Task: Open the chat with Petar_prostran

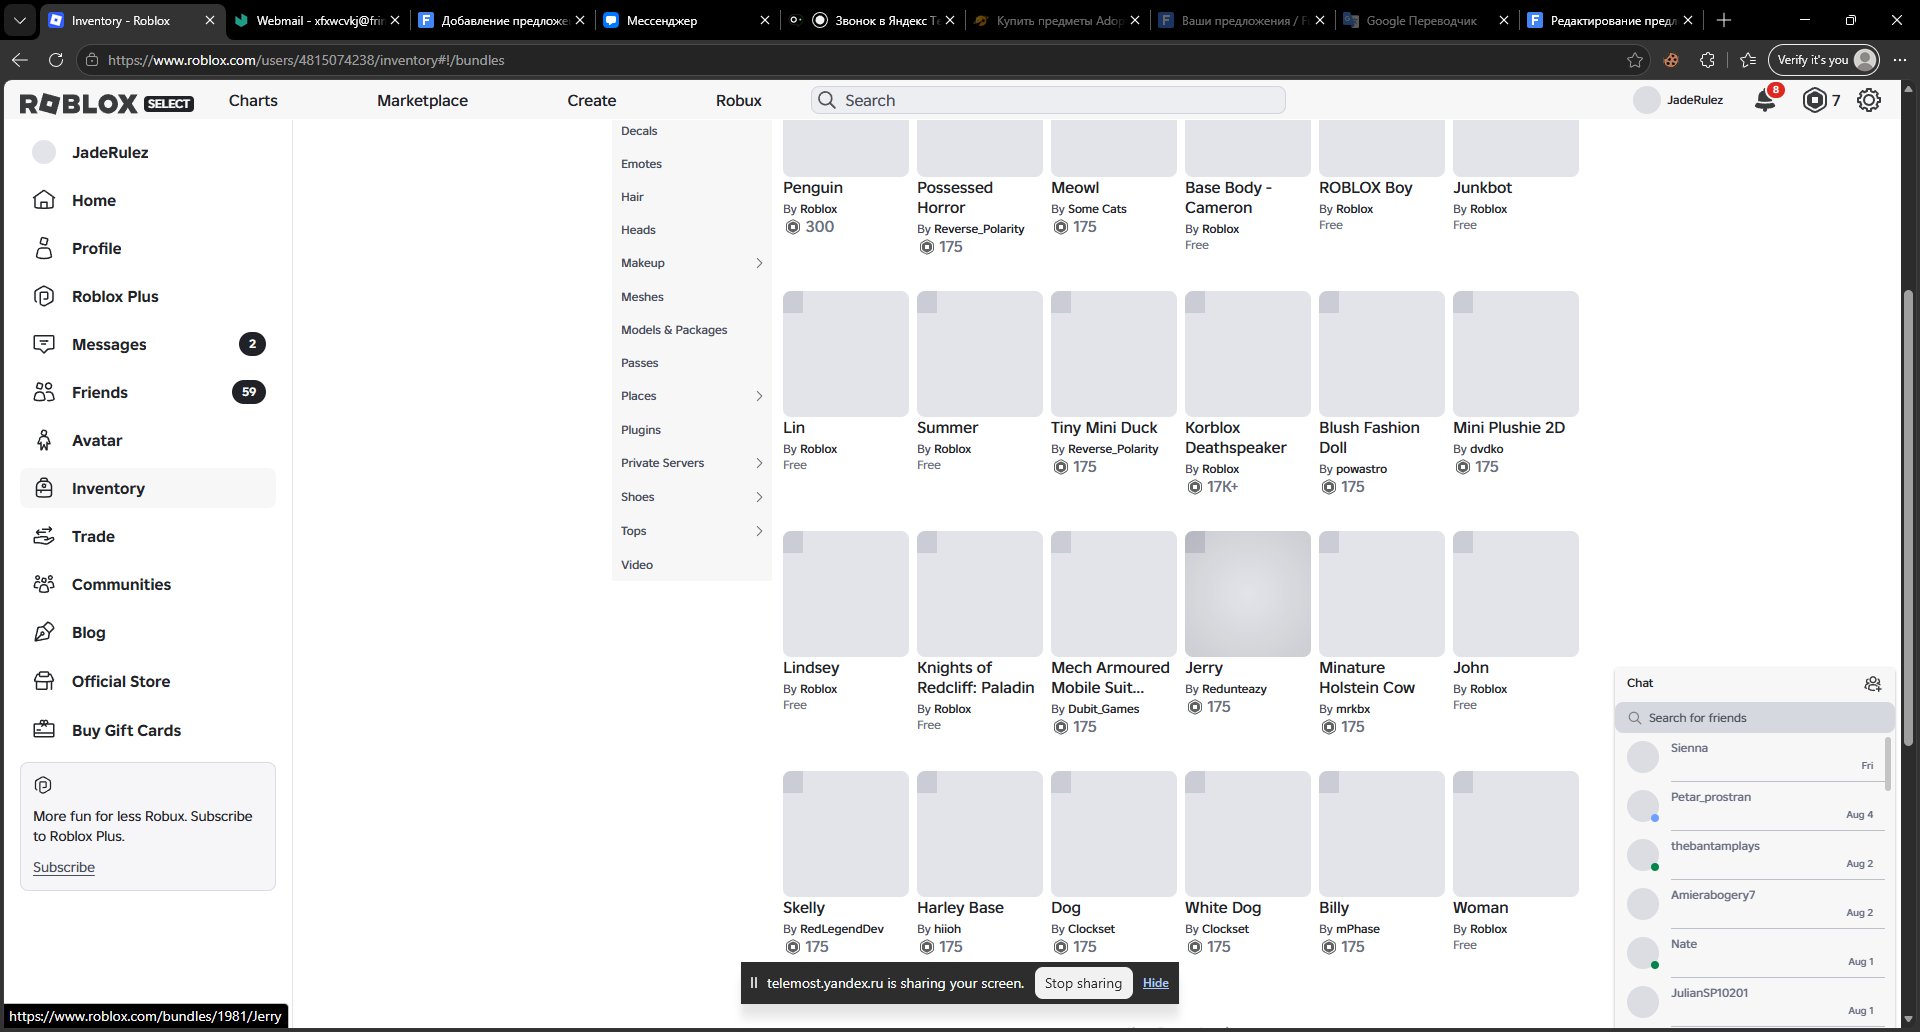Action: tap(1755, 806)
